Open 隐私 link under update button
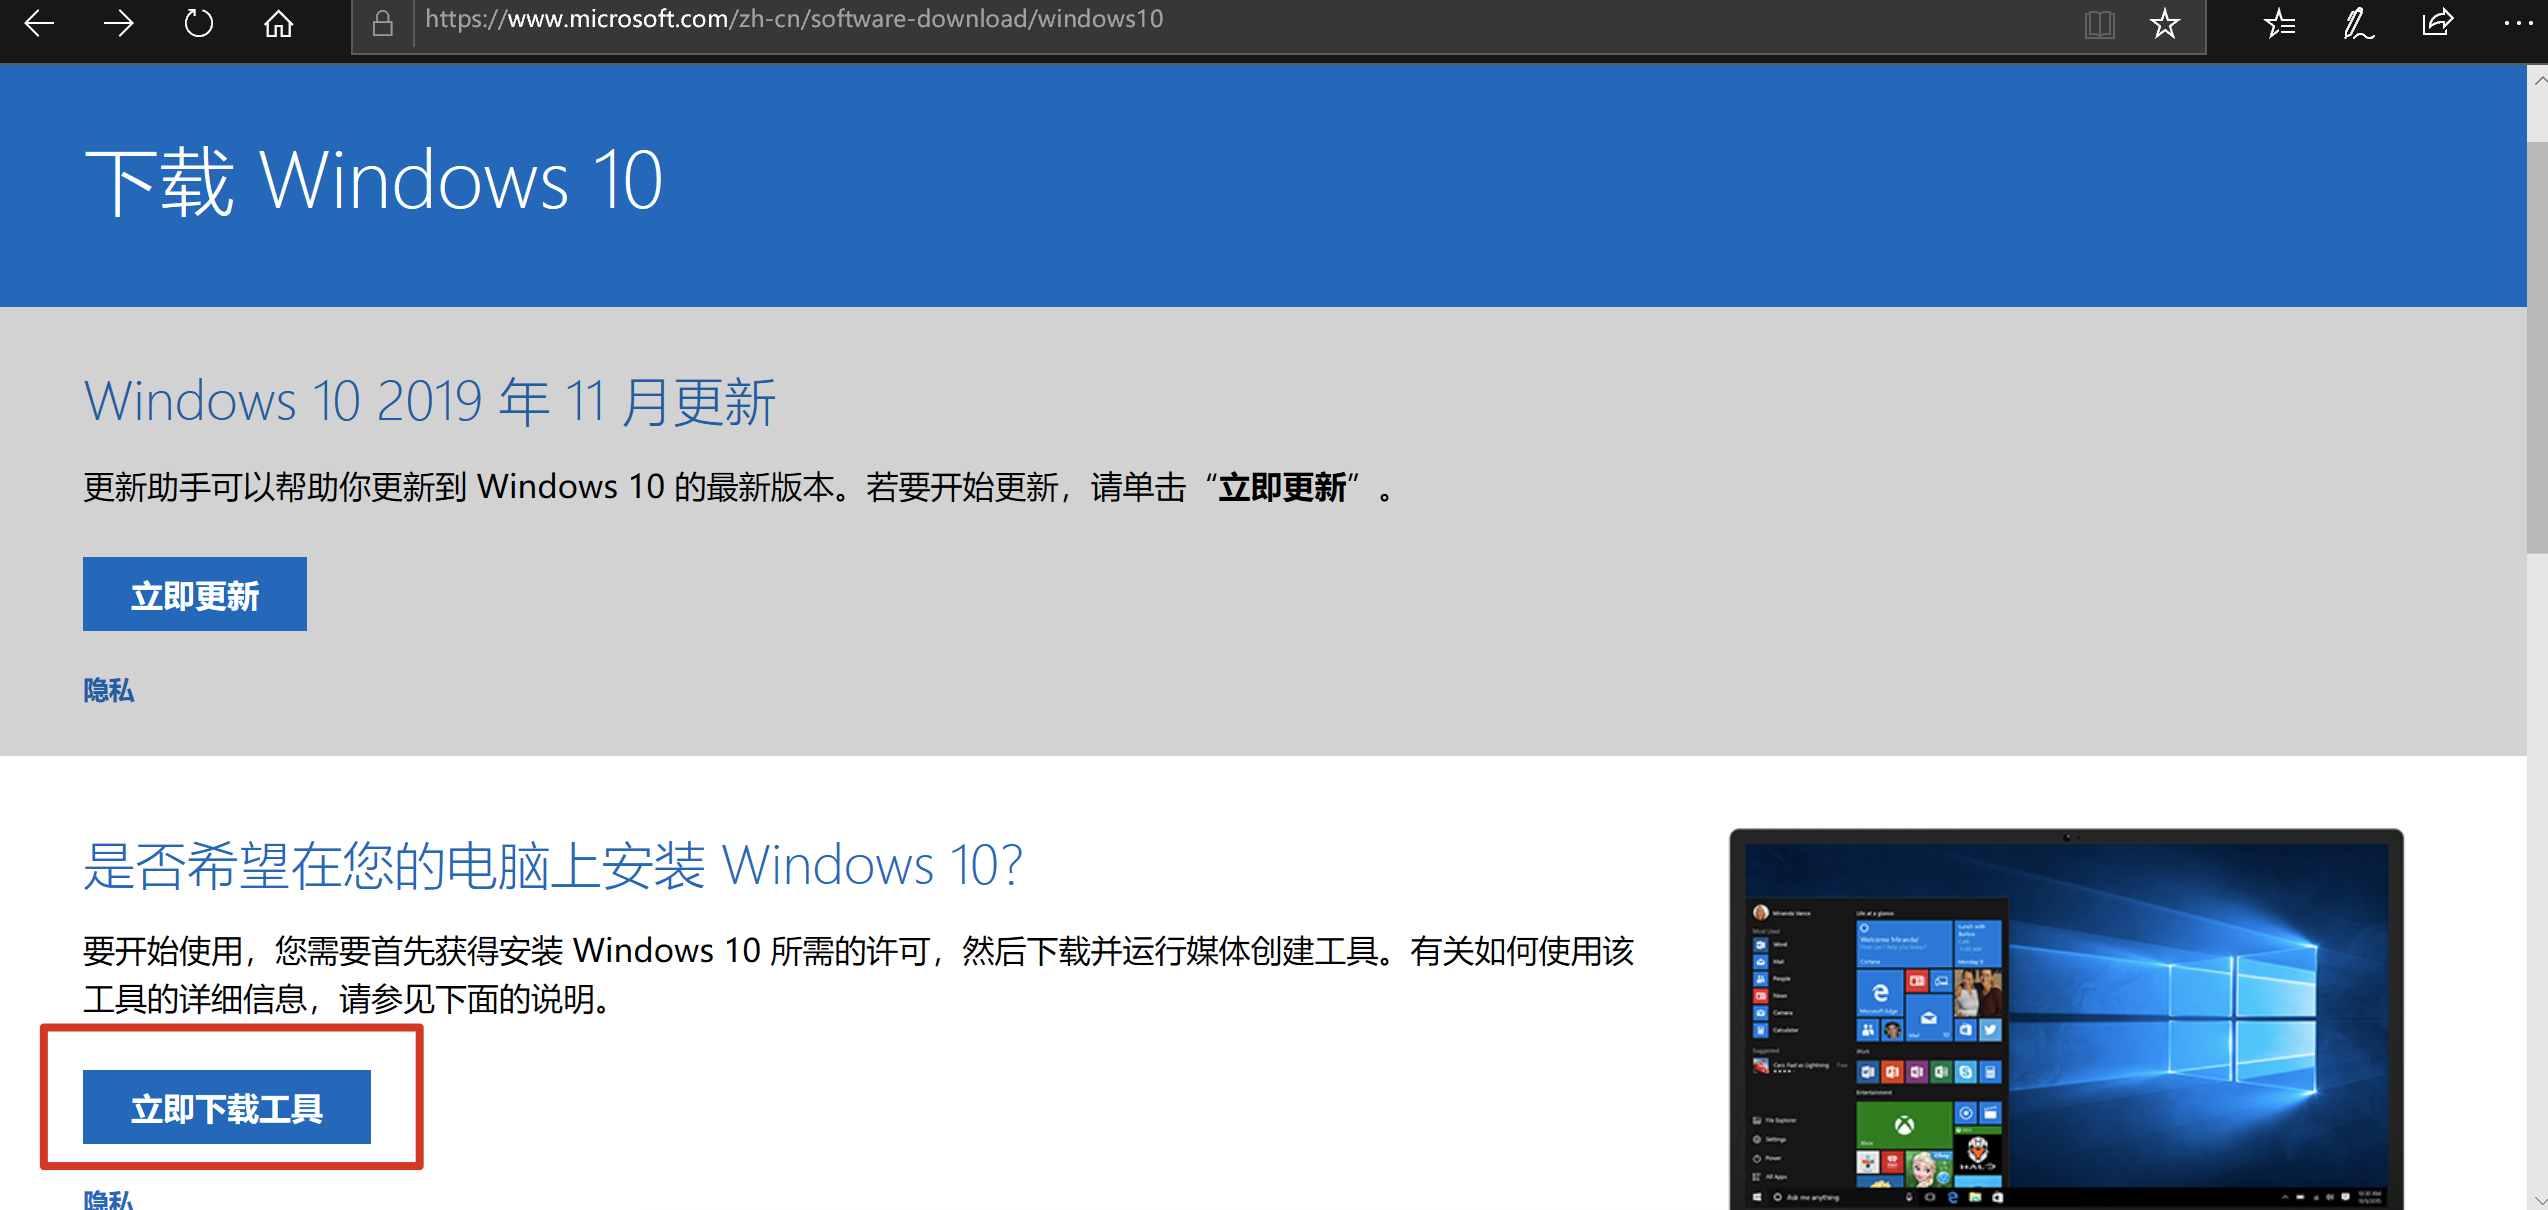2548x1210 pixels. pyautogui.click(x=108, y=690)
